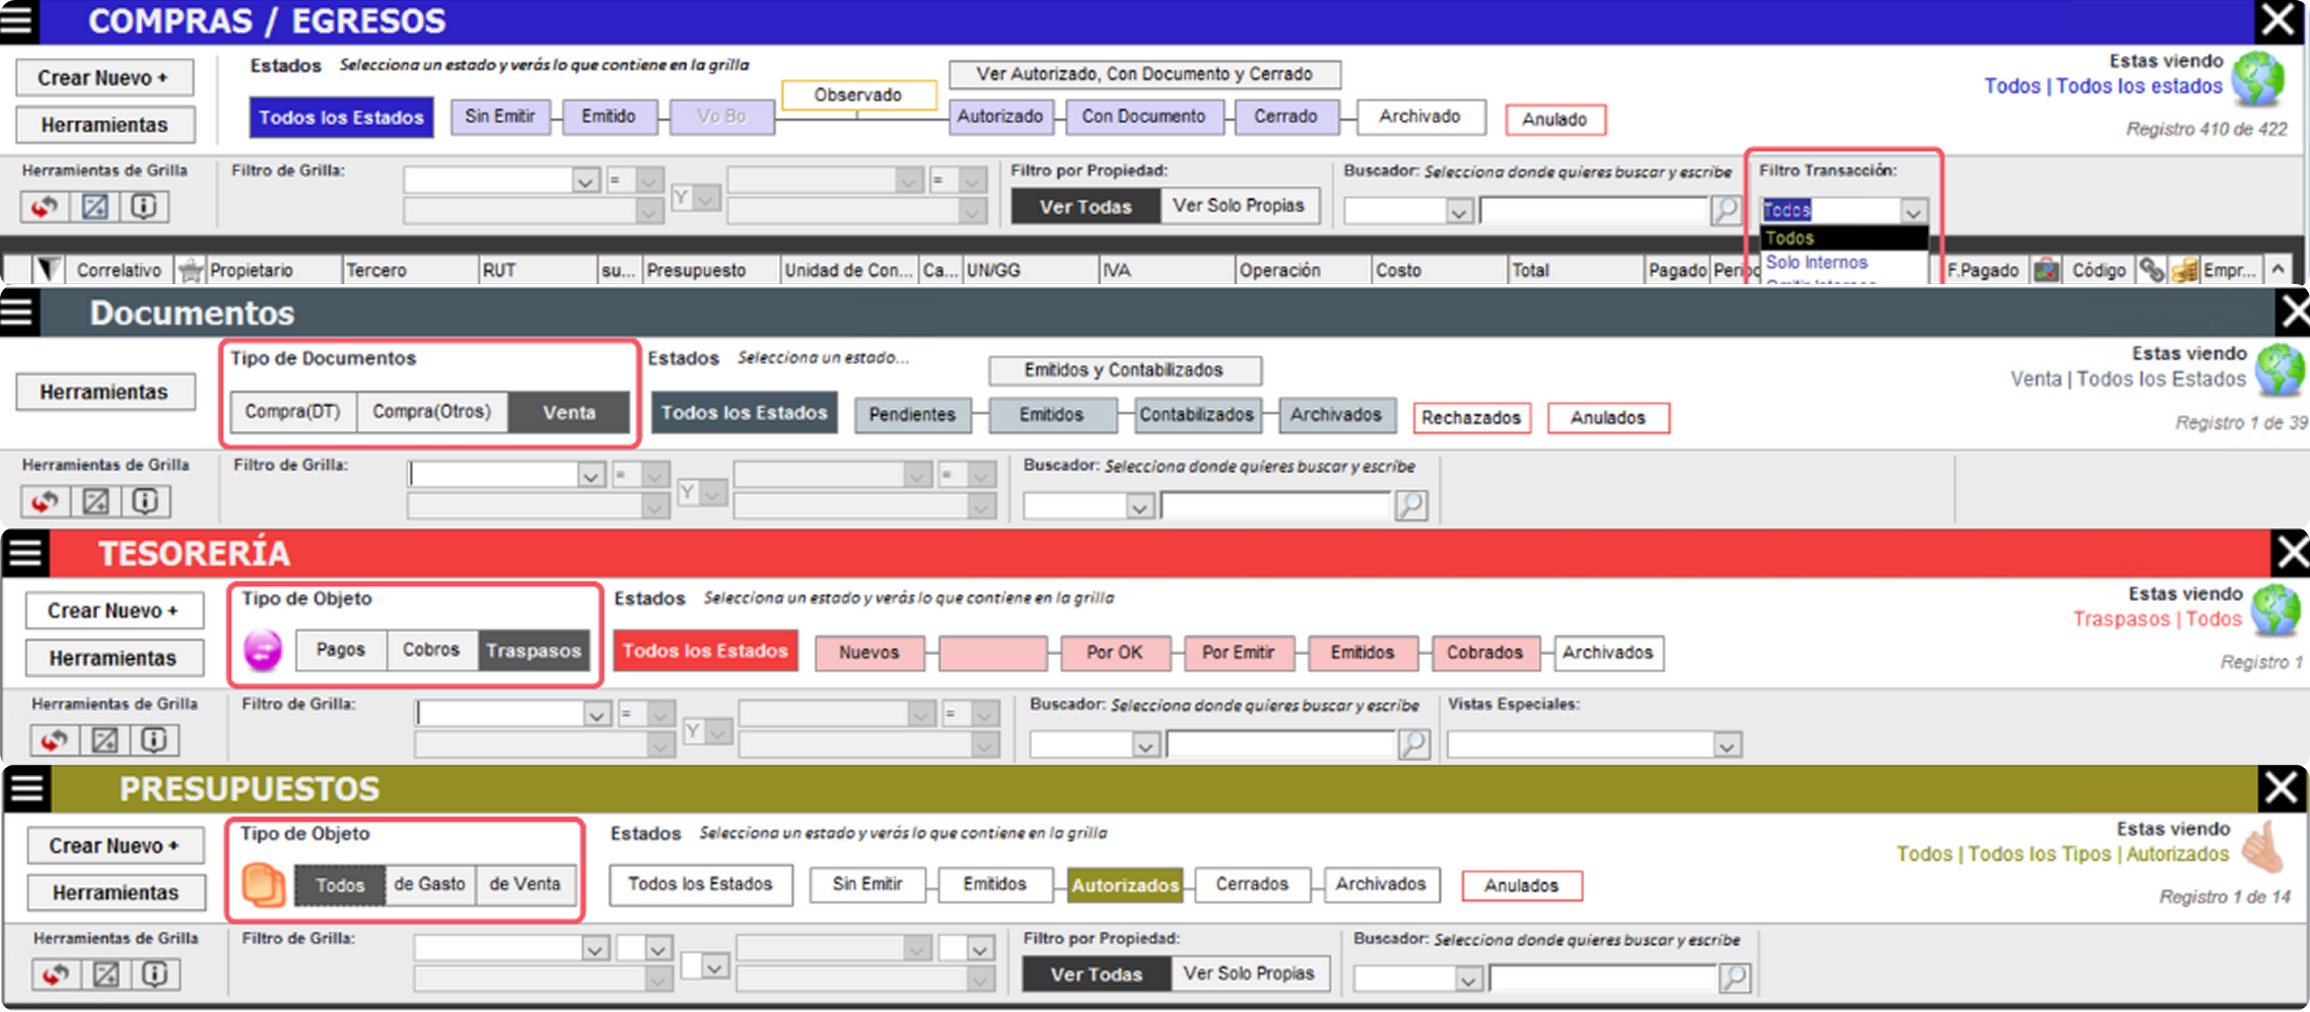The width and height of the screenshot is (2310, 1012).
Task: Click the Compras Buscador text field
Action: point(1594,211)
